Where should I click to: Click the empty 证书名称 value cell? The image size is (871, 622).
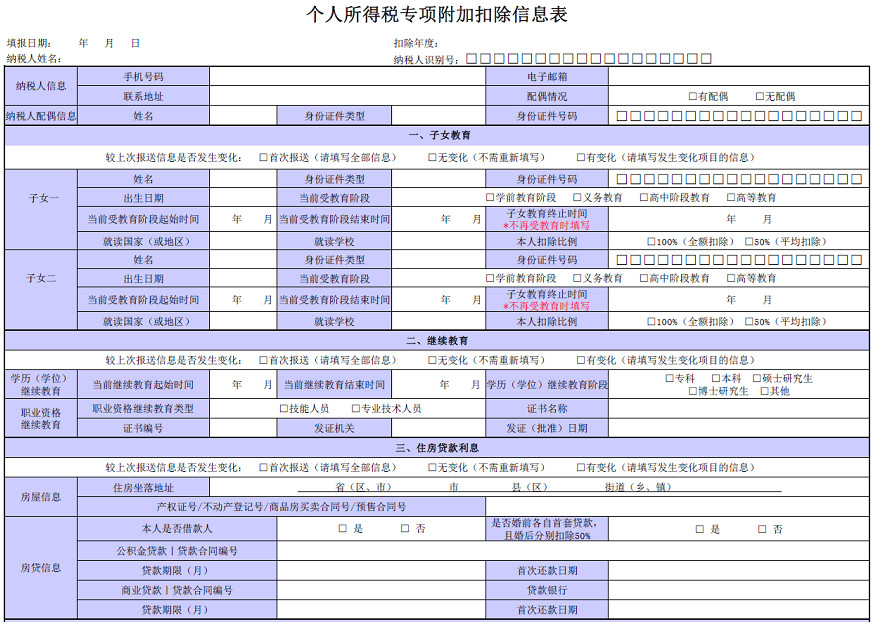click(x=739, y=409)
